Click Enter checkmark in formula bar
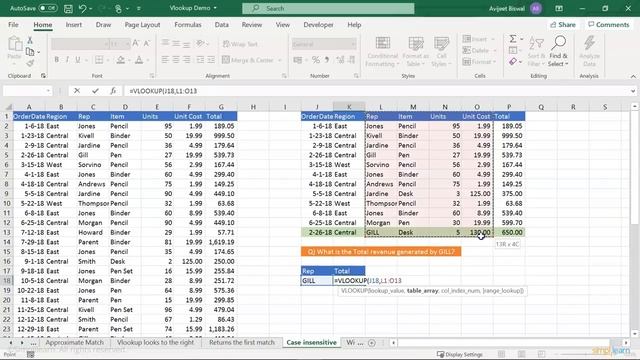The height and width of the screenshot is (360, 640). tap(95, 91)
